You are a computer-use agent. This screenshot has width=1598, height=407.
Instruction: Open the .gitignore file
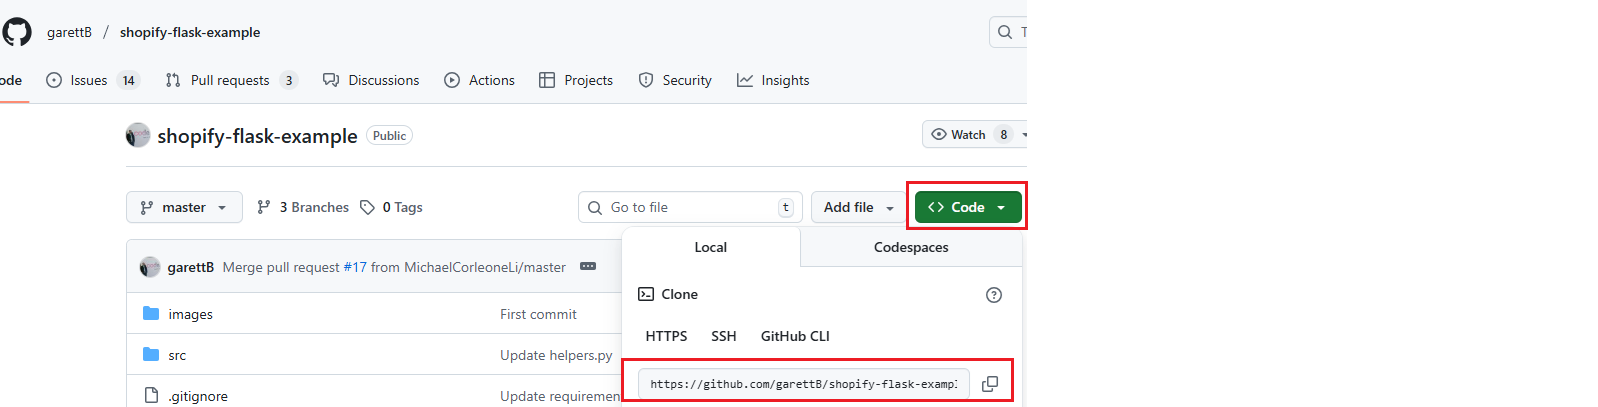tap(198, 396)
